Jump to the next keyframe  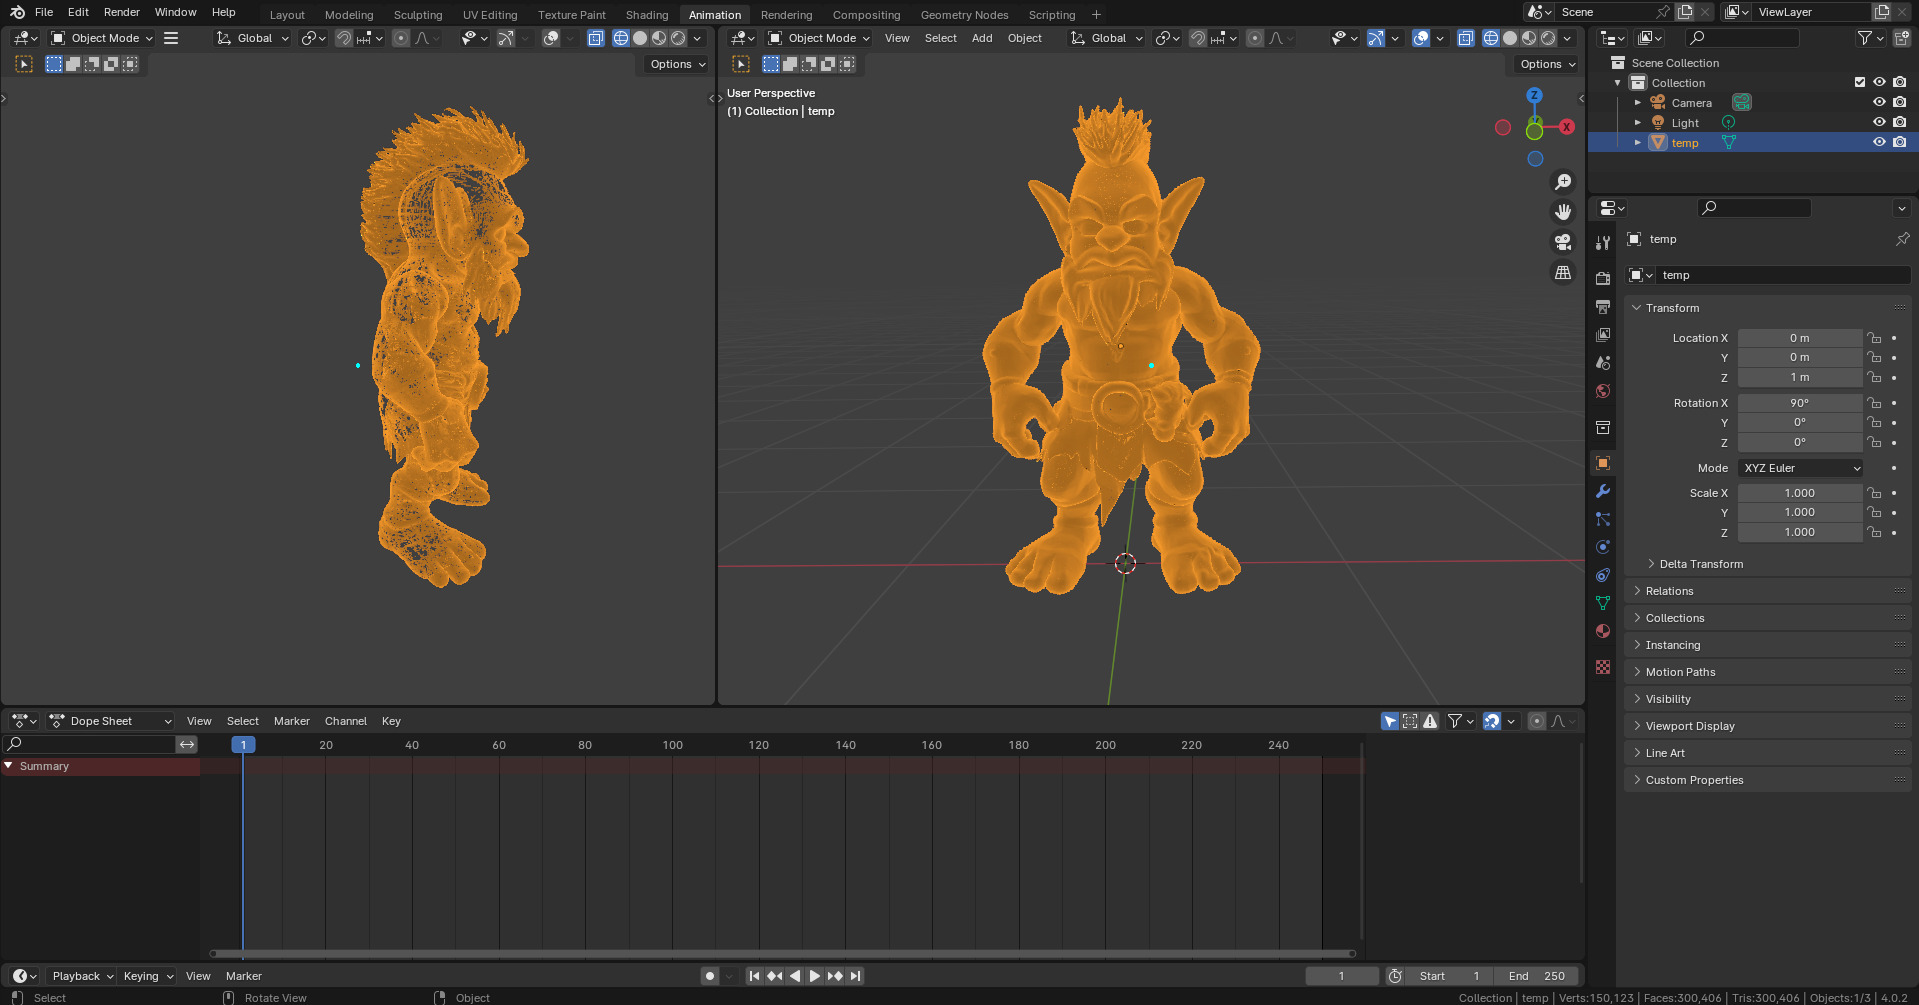[835, 976]
